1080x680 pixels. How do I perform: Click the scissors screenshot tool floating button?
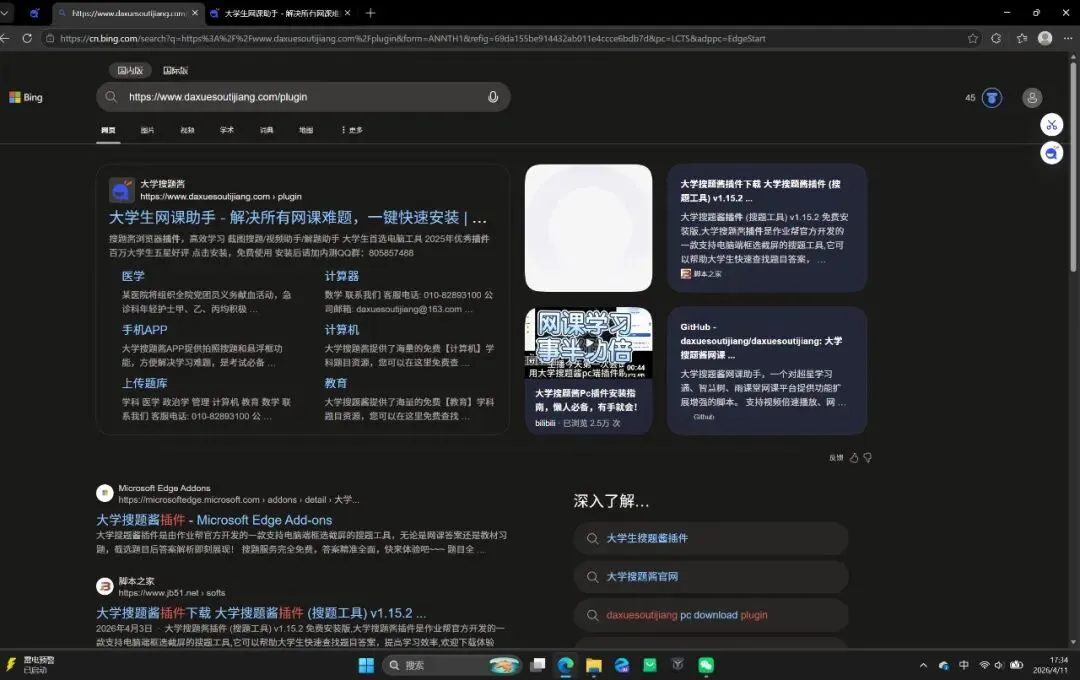(1052, 125)
